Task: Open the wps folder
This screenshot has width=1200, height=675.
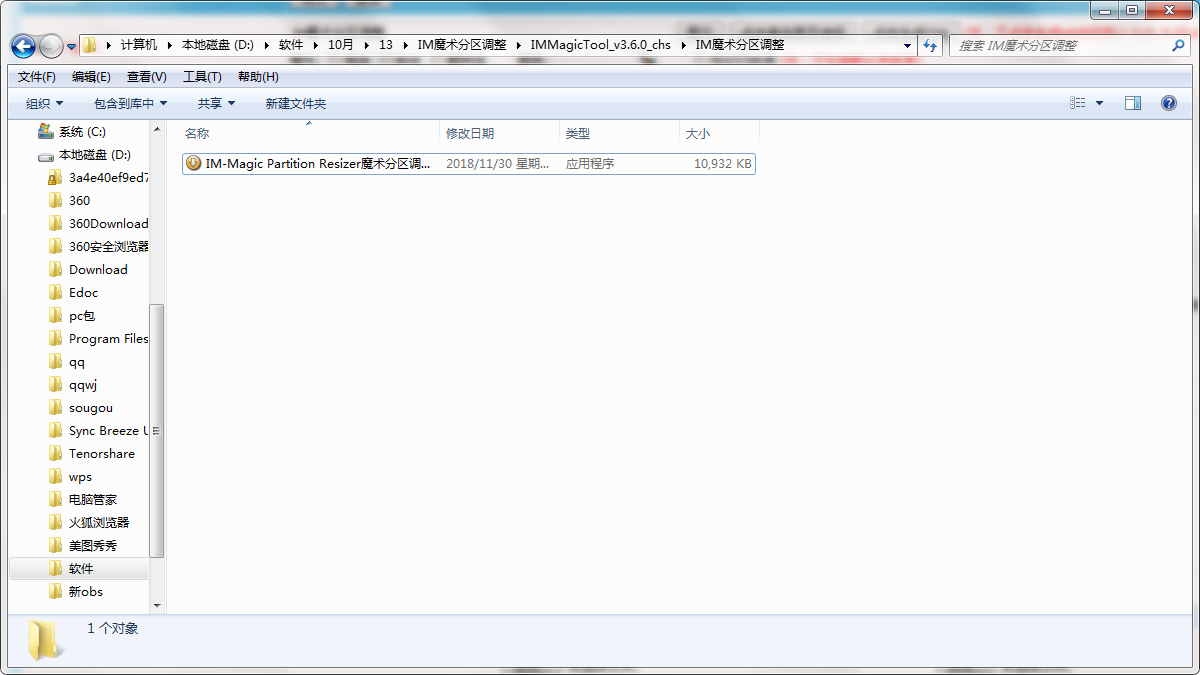Action: [80, 477]
